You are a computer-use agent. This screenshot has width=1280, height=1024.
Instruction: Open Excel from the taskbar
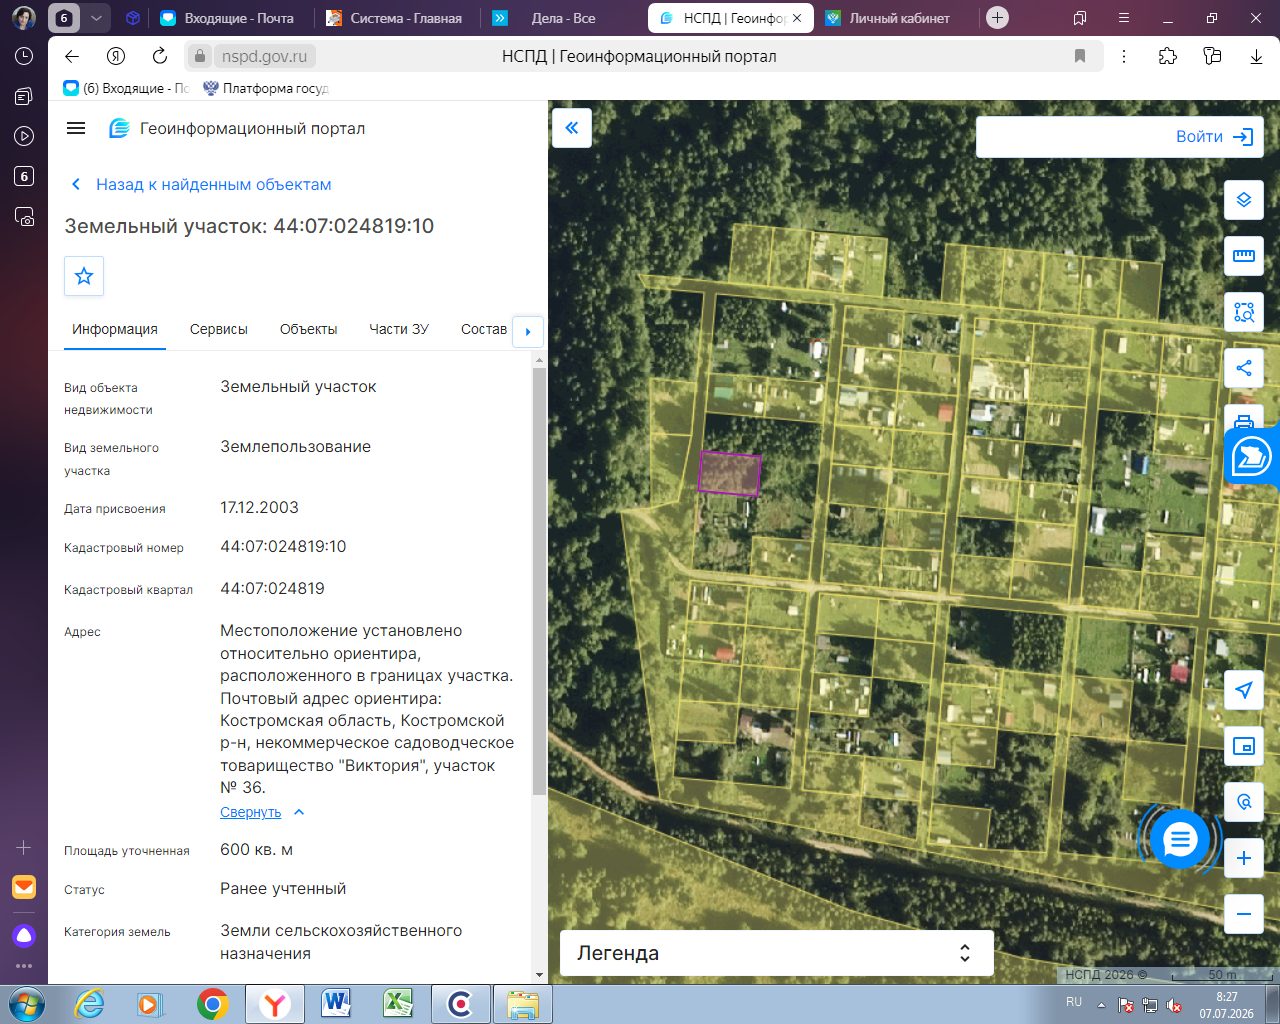click(x=398, y=1003)
